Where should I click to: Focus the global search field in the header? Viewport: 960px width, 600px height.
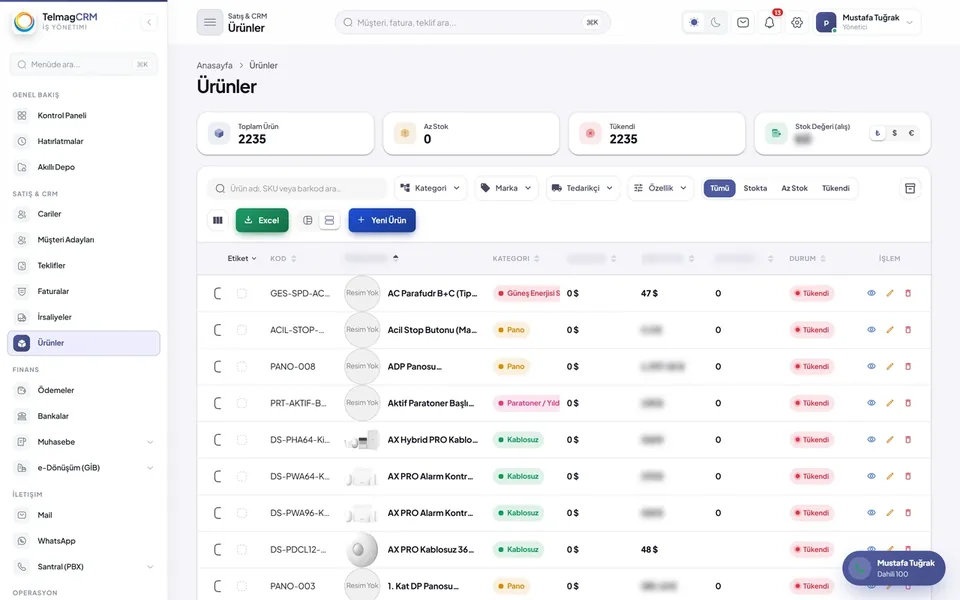[x=472, y=23]
